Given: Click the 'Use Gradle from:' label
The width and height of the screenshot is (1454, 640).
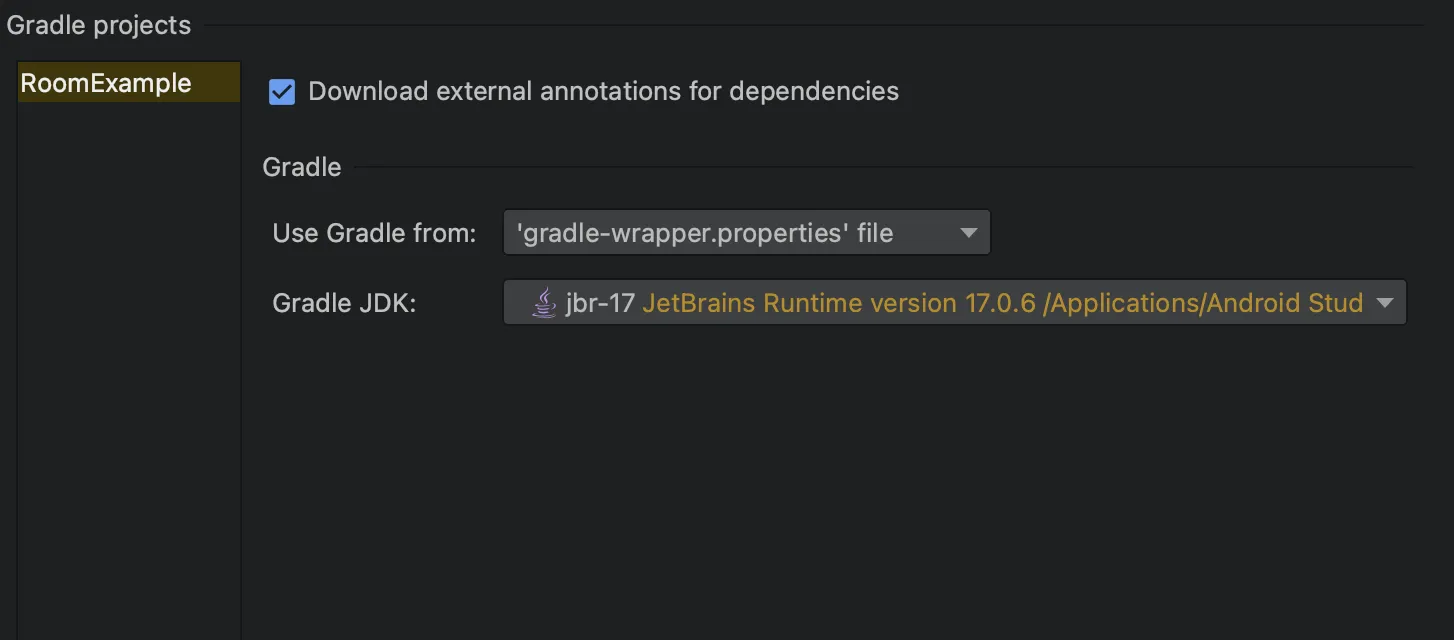Looking at the screenshot, I should coord(374,233).
